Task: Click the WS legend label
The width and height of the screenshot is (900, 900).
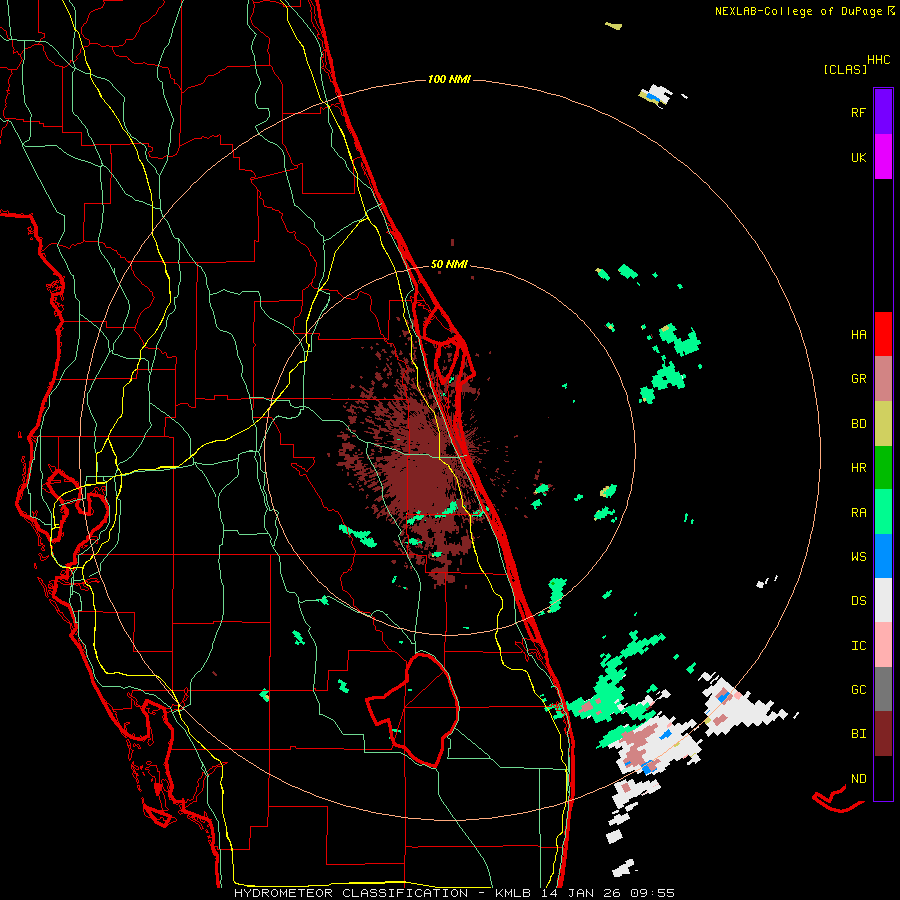Action: 858,557
